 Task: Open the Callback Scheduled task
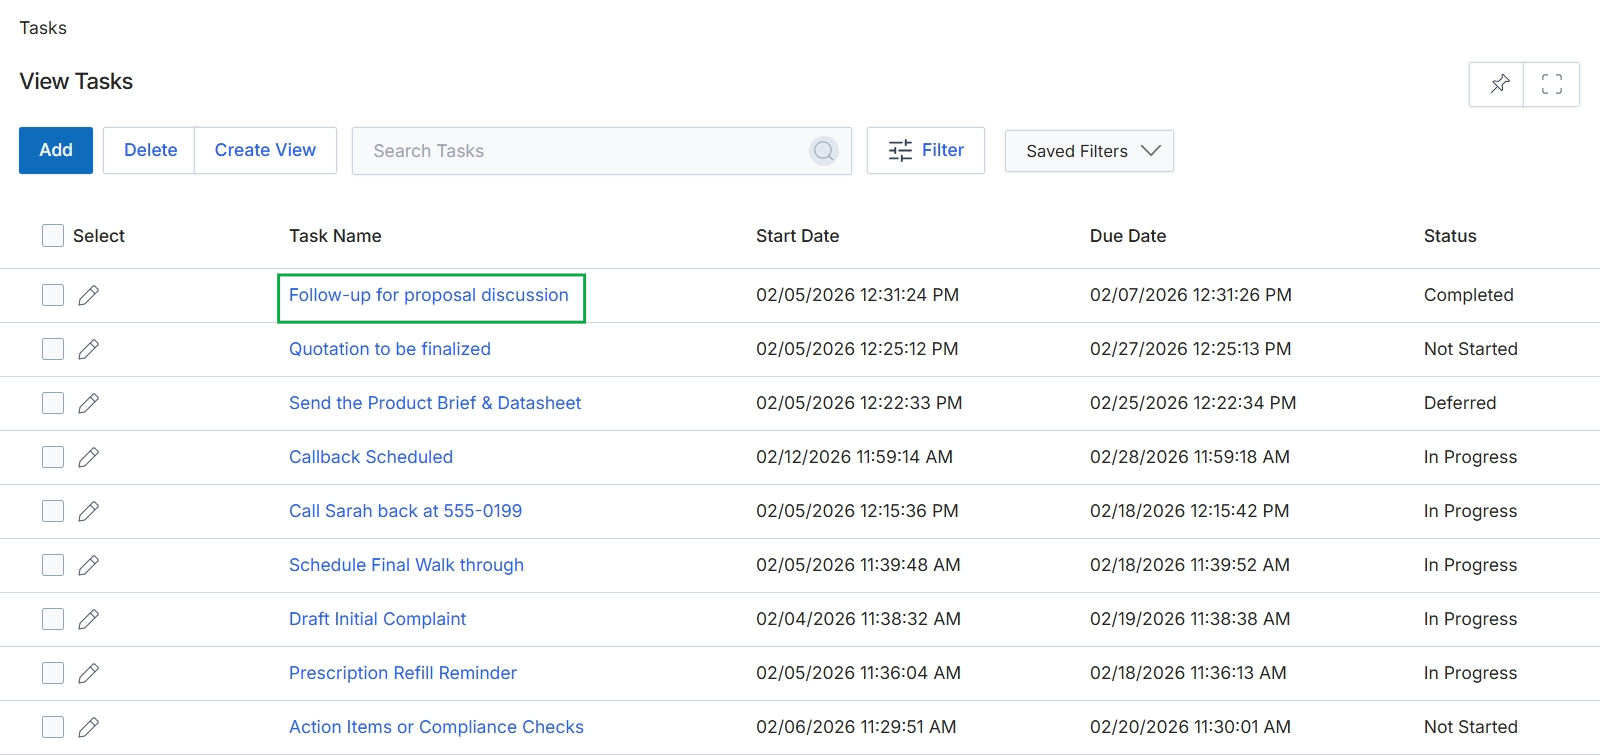(371, 457)
